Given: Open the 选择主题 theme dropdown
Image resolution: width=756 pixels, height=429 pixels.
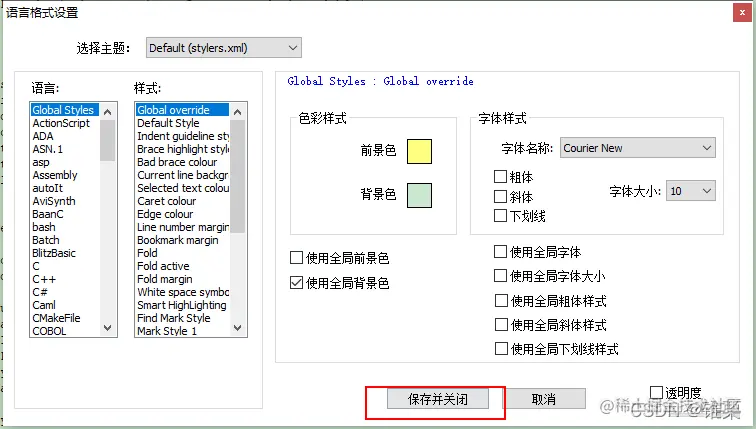Looking at the screenshot, I should coord(224,48).
